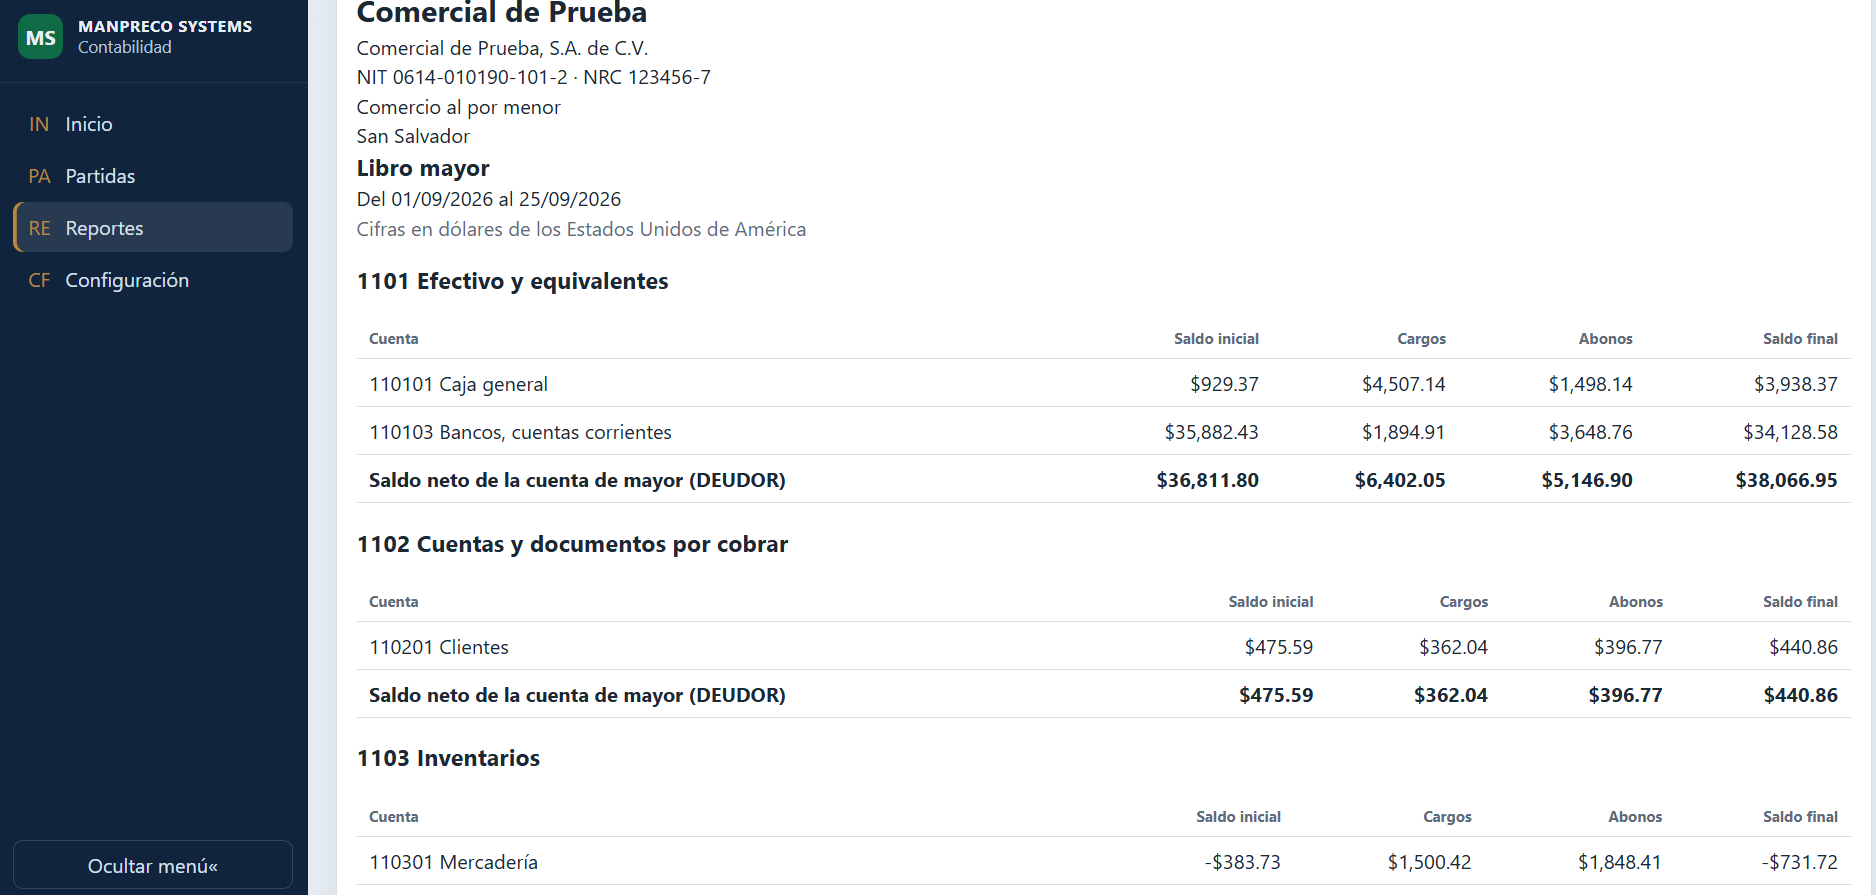This screenshot has width=1876, height=895.
Task: Select the 1101 Efectivo y equivalentes heading
Action: [512, 281]
